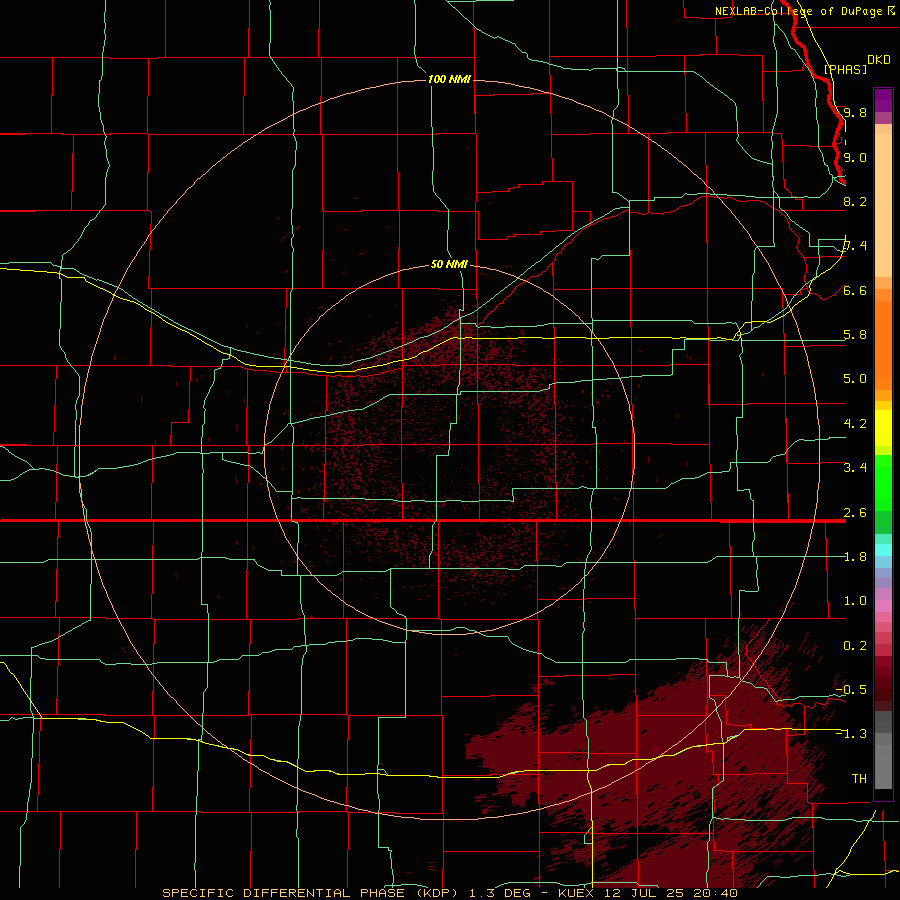Click the 4.2 legend scale value
The image size is (900, 900).
855,424
